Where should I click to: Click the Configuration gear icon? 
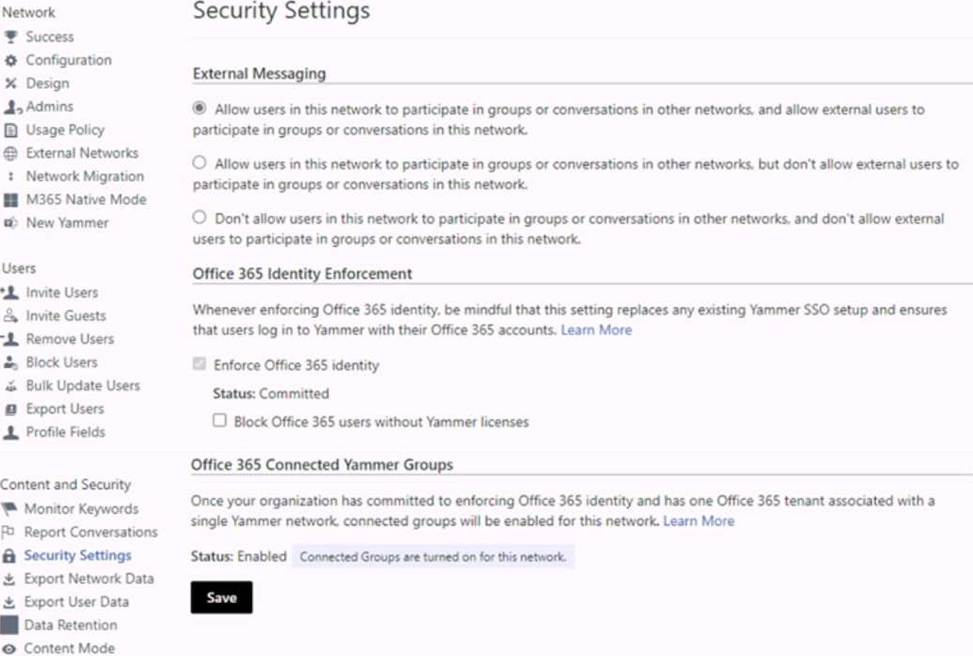(11, 60)
